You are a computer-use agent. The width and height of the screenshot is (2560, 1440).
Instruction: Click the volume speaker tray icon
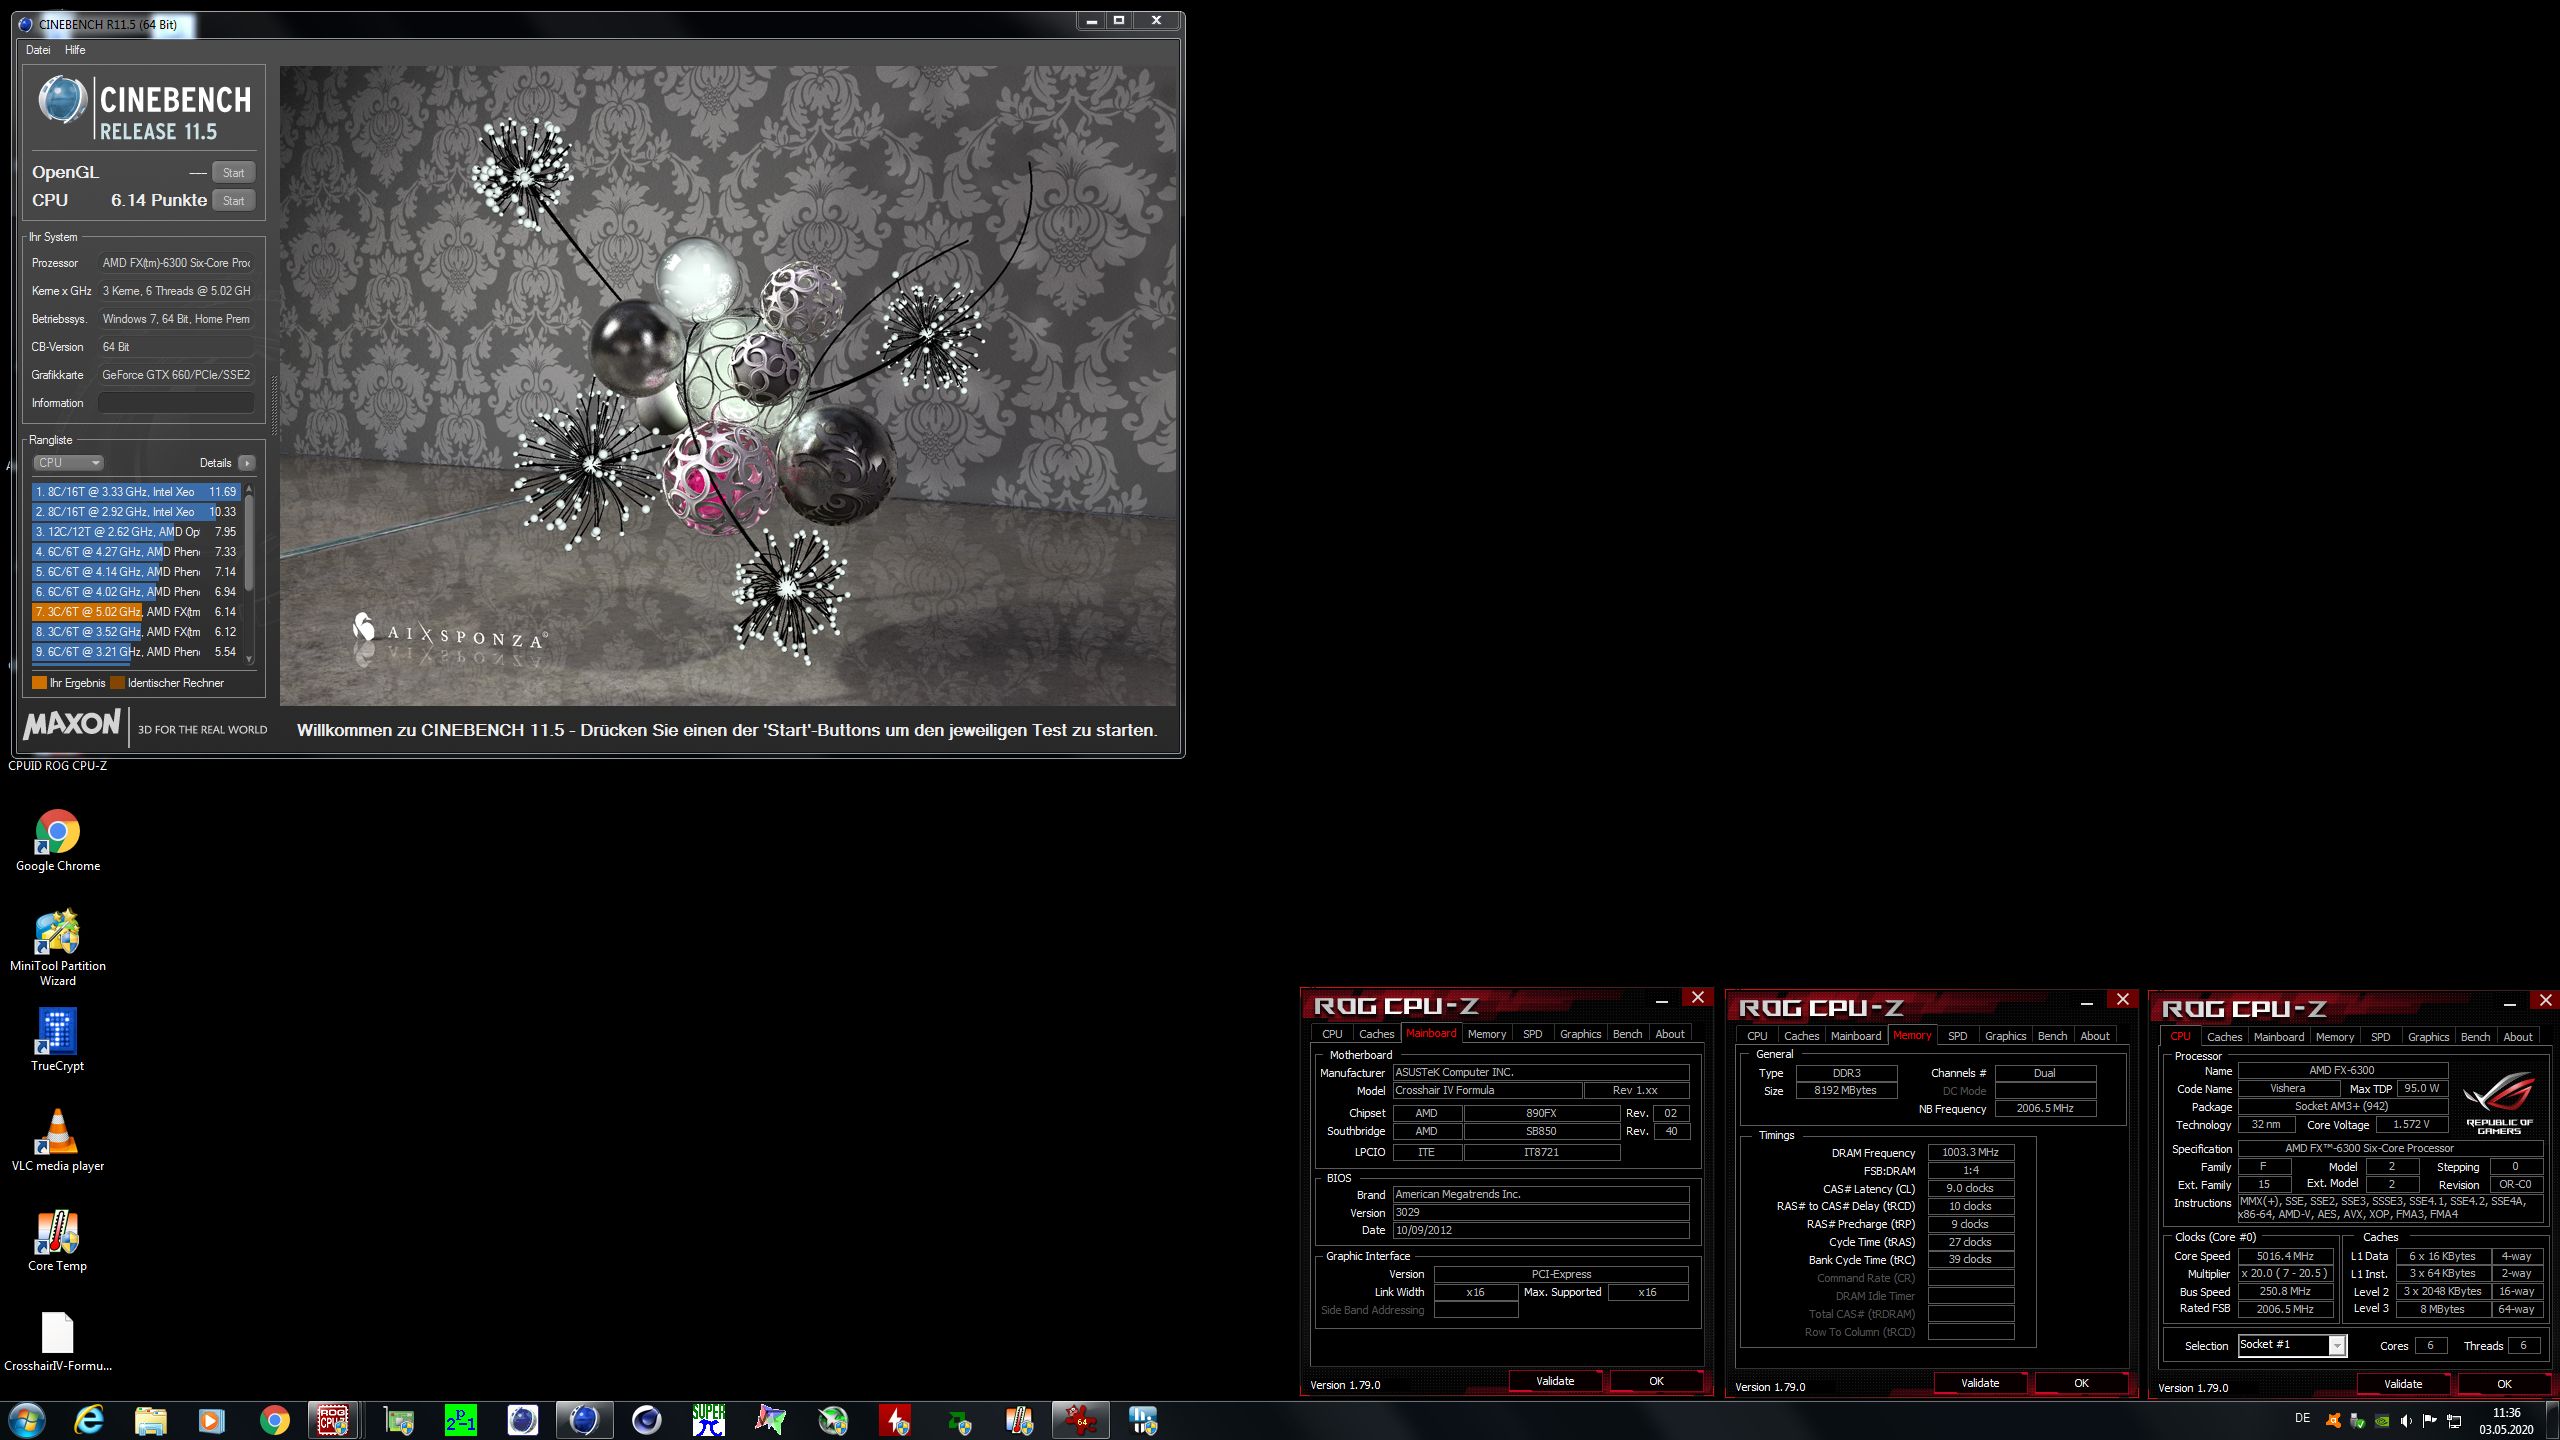pyautogui.click(x=2406, y=1420)
